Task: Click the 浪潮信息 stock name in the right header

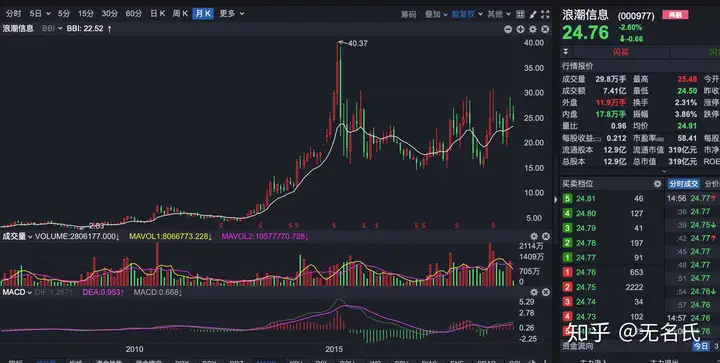Action: 585,15
